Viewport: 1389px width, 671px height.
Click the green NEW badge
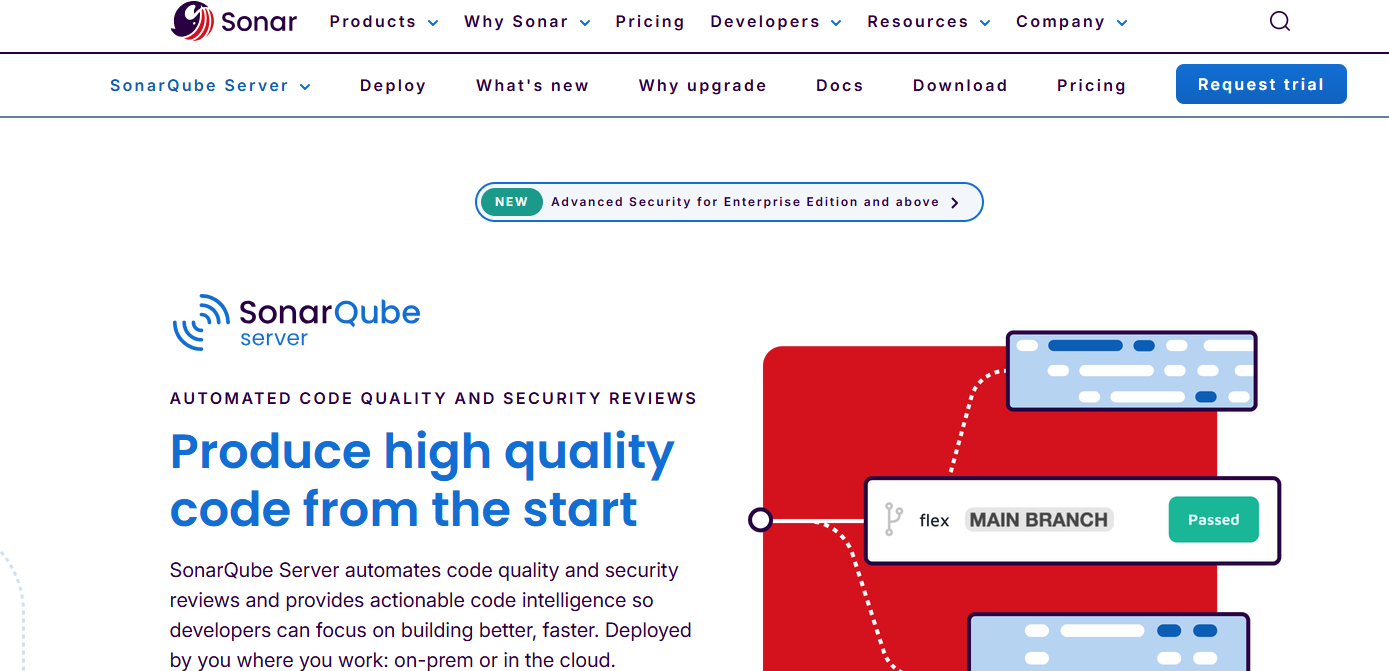point(511,202)
